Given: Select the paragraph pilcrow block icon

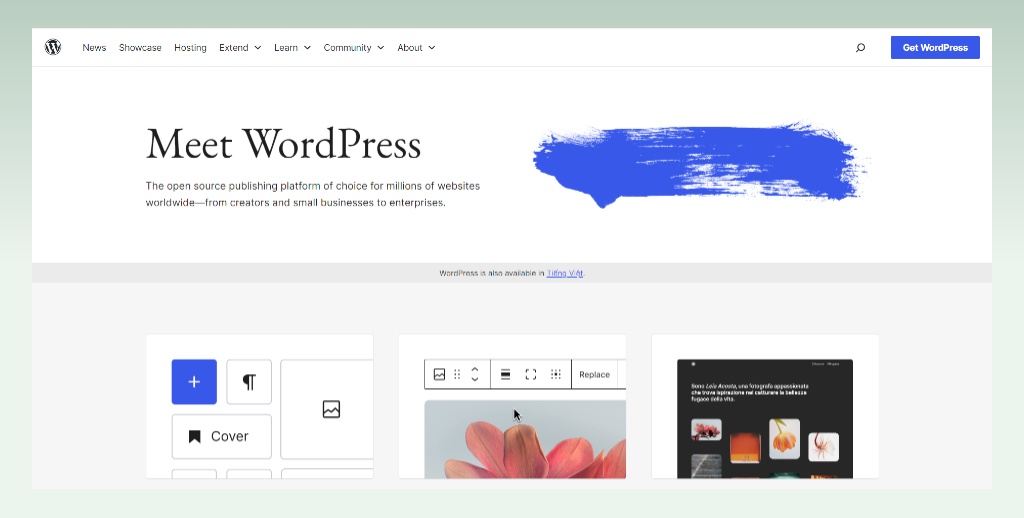Looking at the screenshot, I should coord(249,381).
